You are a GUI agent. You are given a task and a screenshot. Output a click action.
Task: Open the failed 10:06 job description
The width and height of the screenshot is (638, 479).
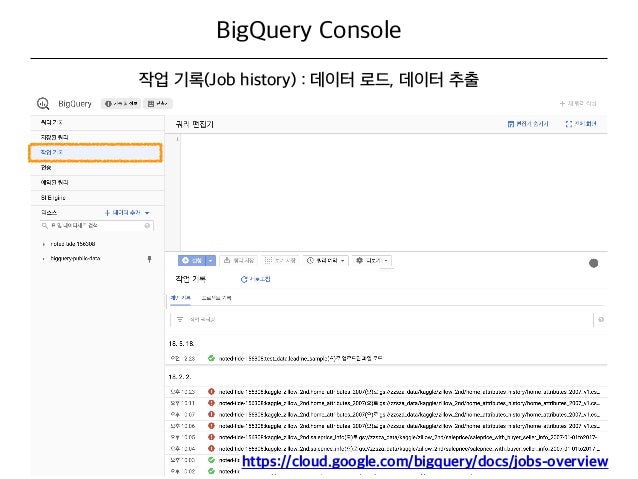[409, 426]
